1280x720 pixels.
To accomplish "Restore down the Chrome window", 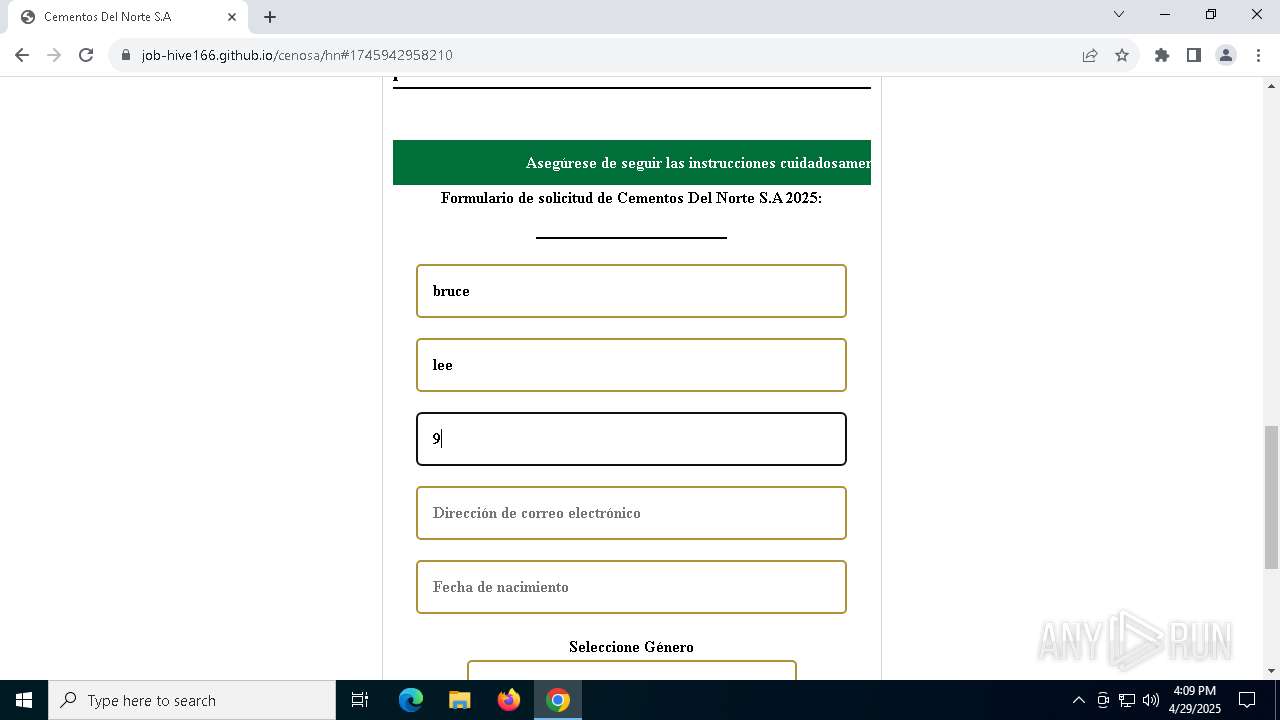I will pyautogui.click(x=1211, y=14).
